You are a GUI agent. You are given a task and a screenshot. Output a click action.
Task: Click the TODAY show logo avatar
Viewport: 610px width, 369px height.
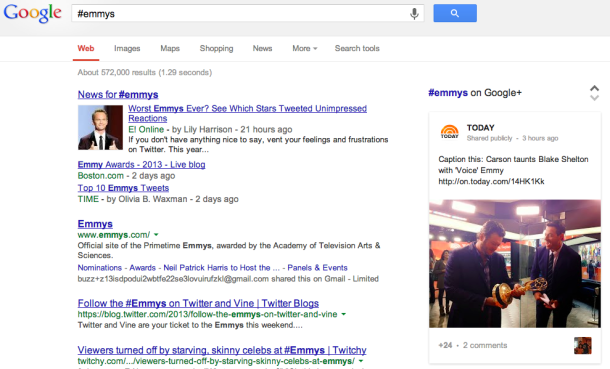[x=449, y=131]
